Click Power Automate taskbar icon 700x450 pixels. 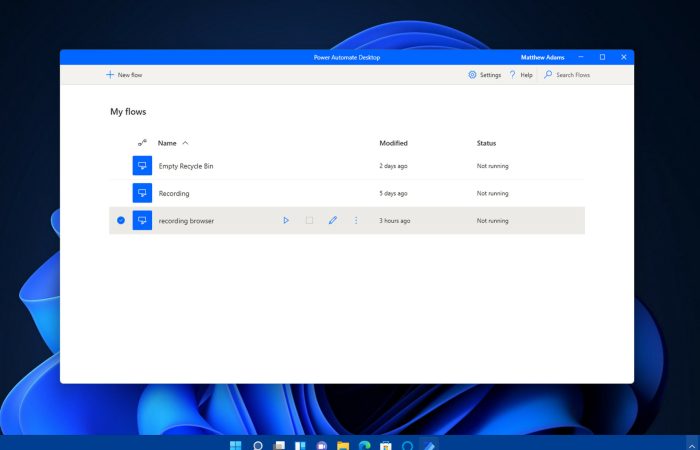click(x=429, y=445)
